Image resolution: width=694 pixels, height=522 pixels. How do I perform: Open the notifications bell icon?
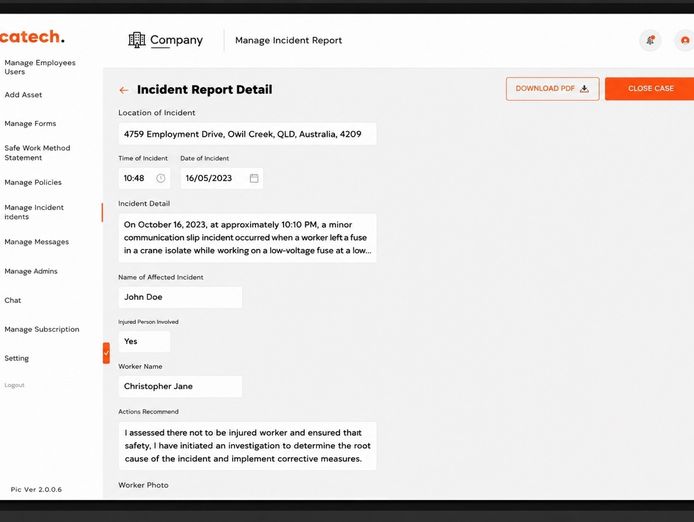point(650,41)
